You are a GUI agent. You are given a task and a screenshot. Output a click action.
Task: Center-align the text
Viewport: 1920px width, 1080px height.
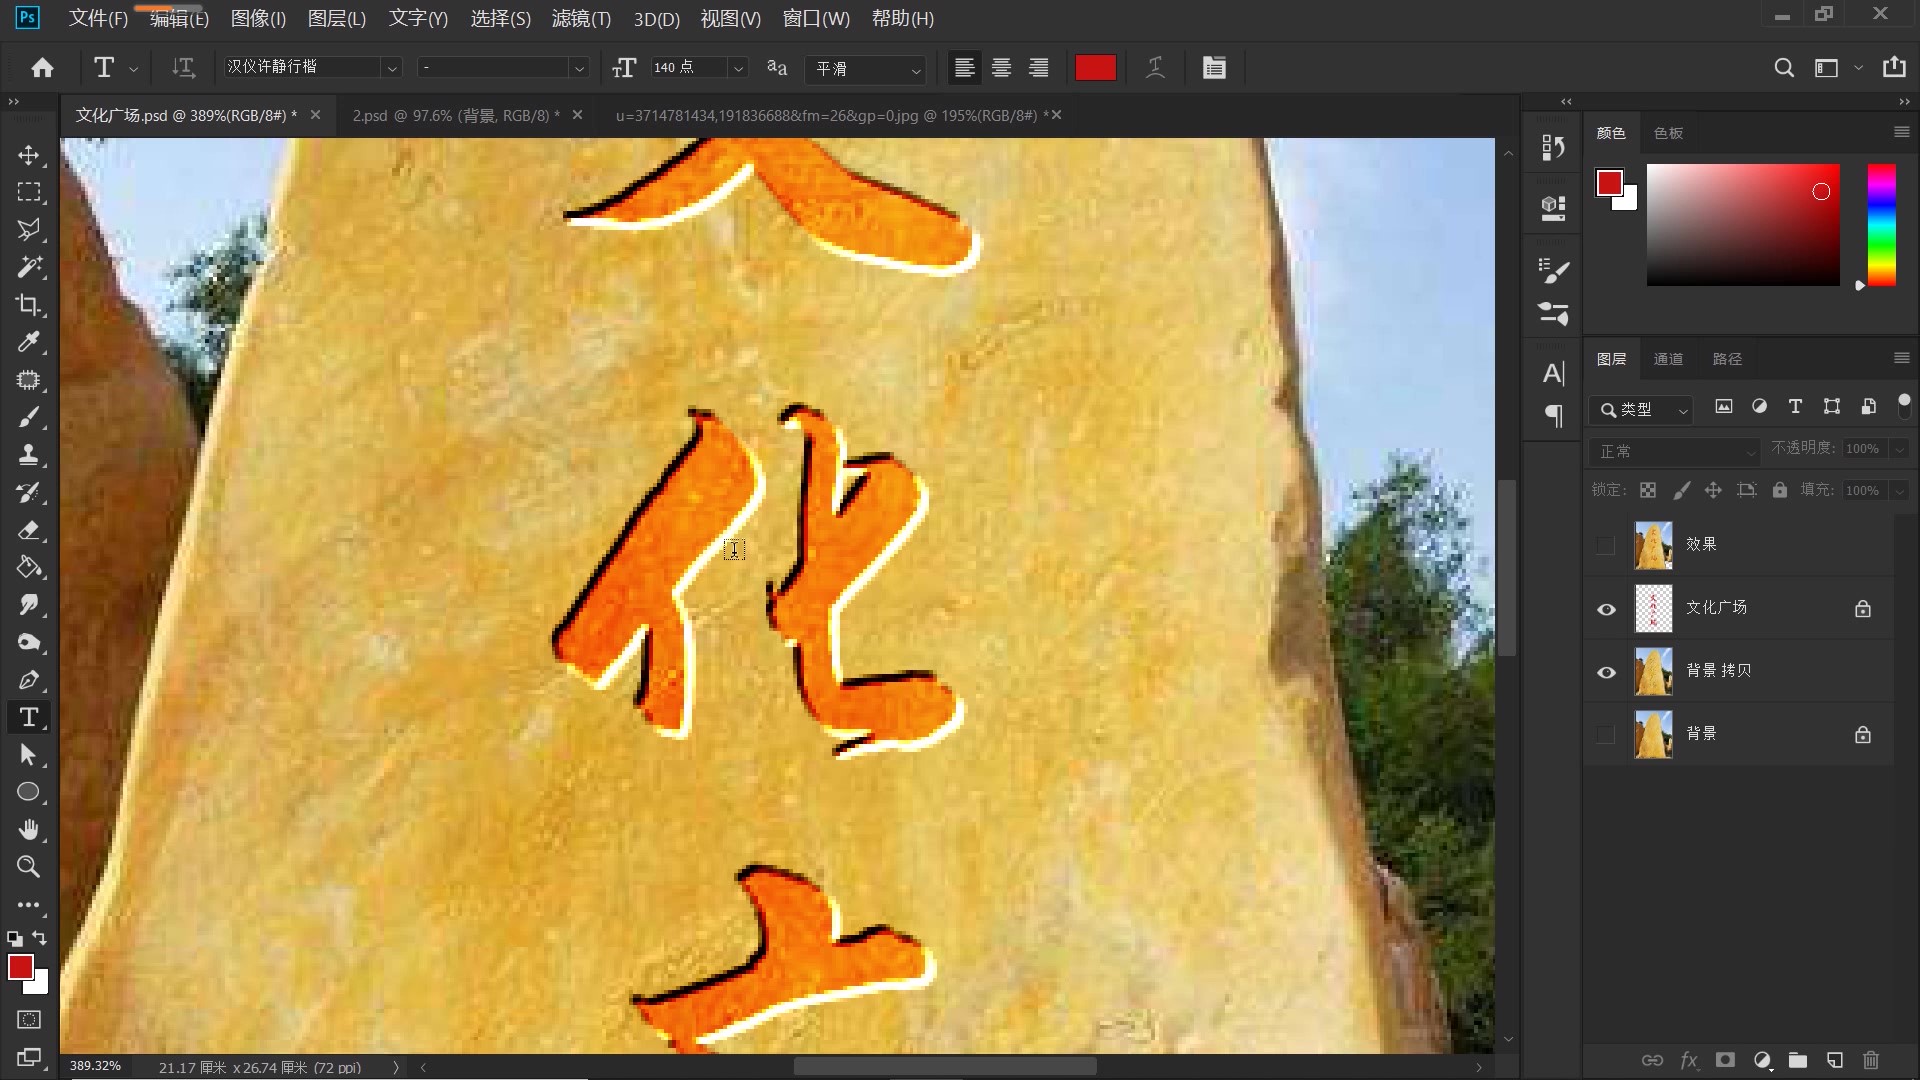[1001, 67]
